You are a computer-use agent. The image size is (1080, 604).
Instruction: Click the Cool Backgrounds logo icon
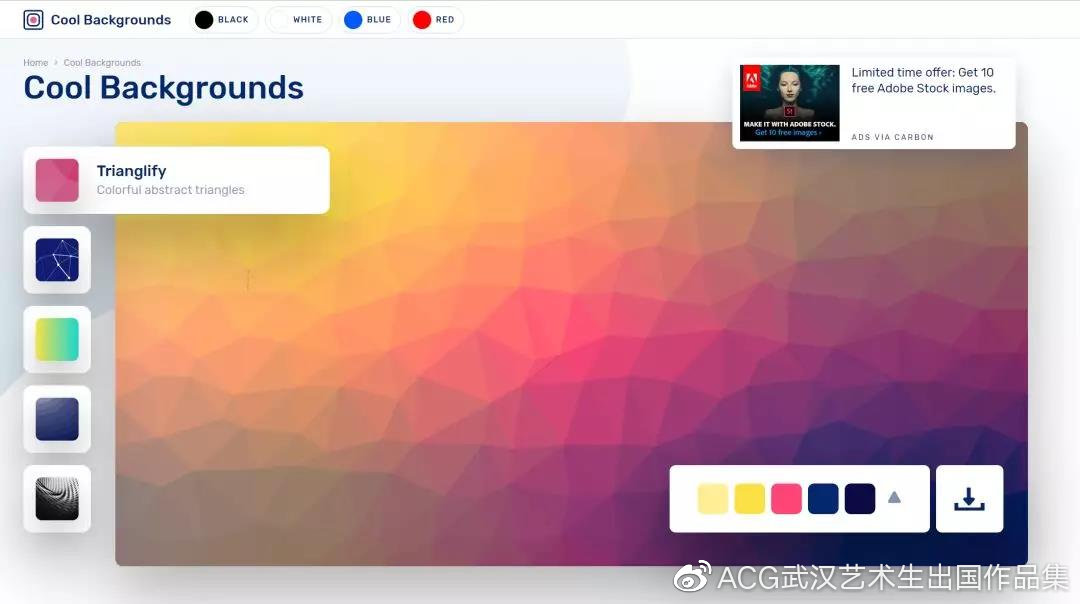click(x=33, y=19)
